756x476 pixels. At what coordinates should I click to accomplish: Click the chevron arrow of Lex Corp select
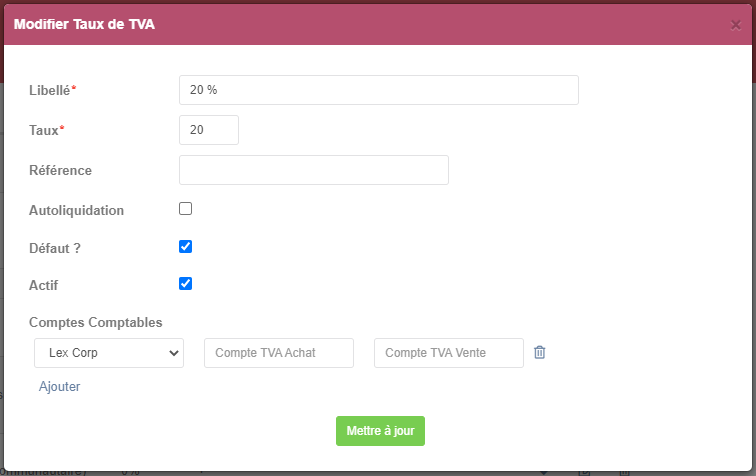174,353
